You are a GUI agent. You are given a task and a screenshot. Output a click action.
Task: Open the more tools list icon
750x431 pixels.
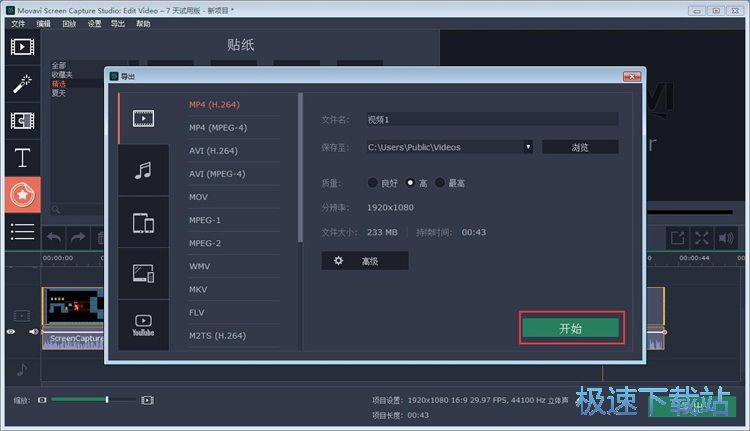(22, 232)
